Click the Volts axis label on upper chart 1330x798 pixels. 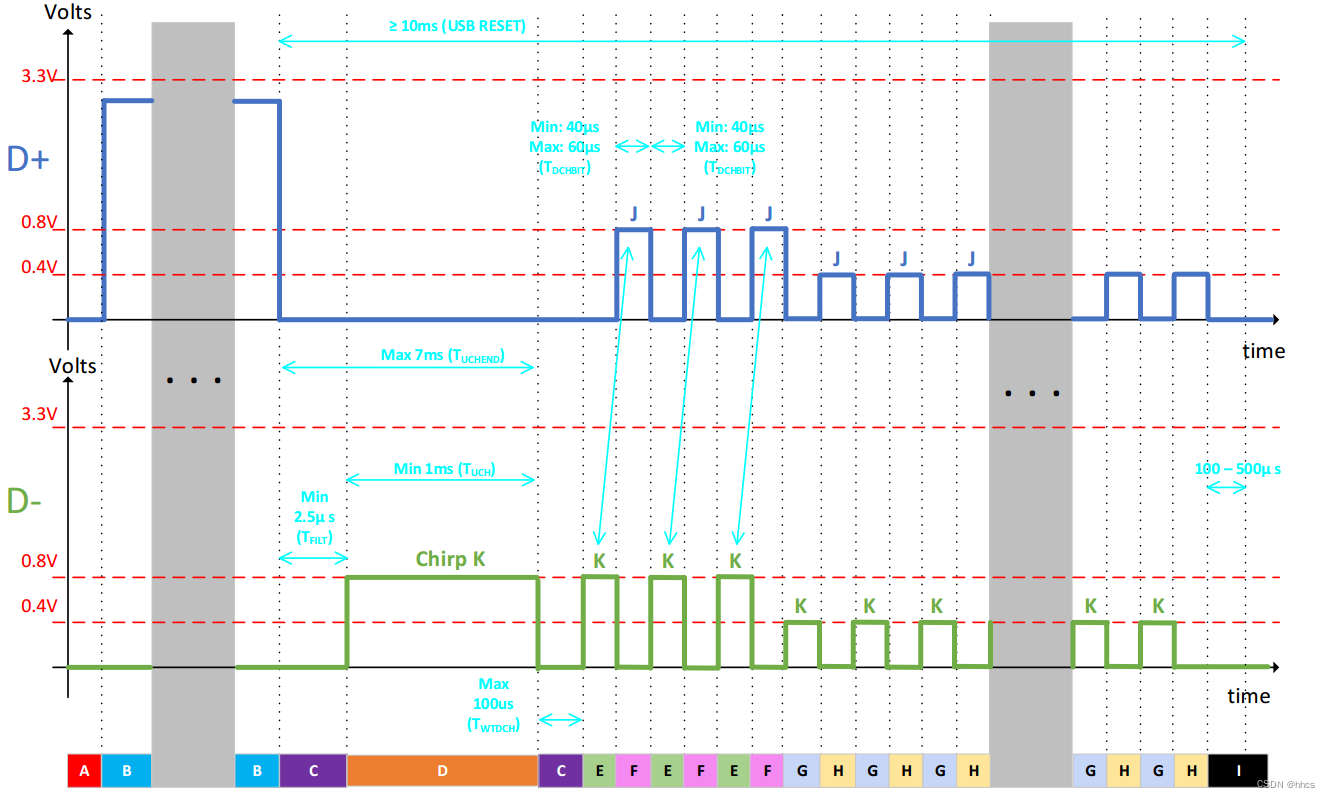click(x=68, y=12)
